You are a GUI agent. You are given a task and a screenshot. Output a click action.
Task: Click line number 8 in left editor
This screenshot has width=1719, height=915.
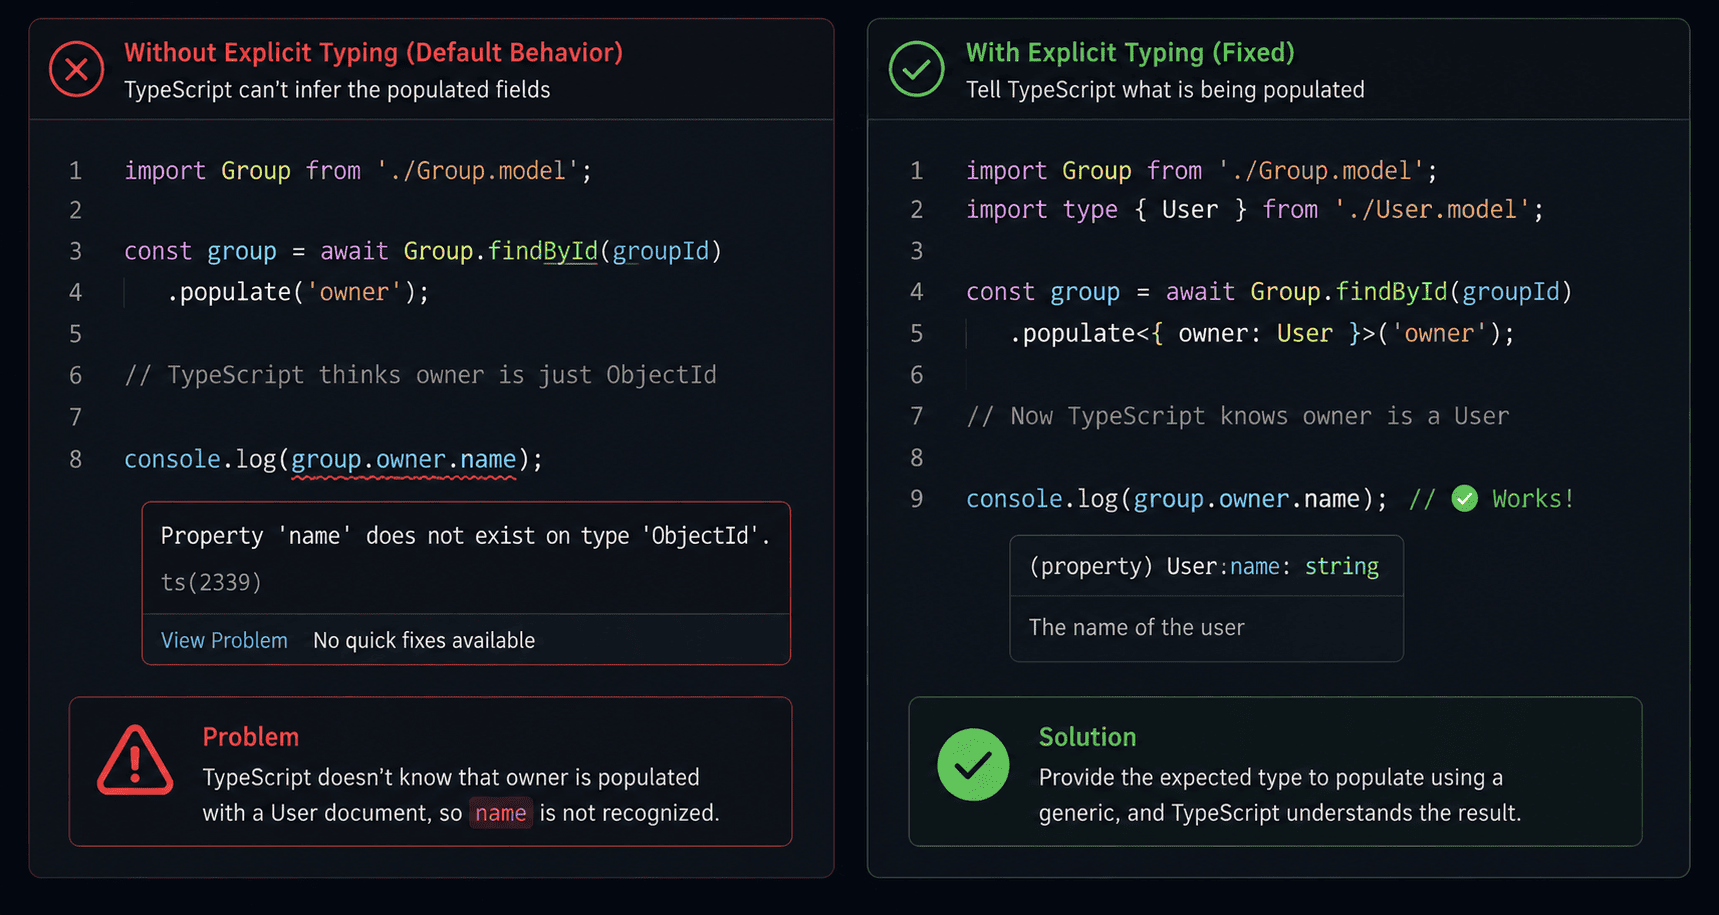(76, 460)
